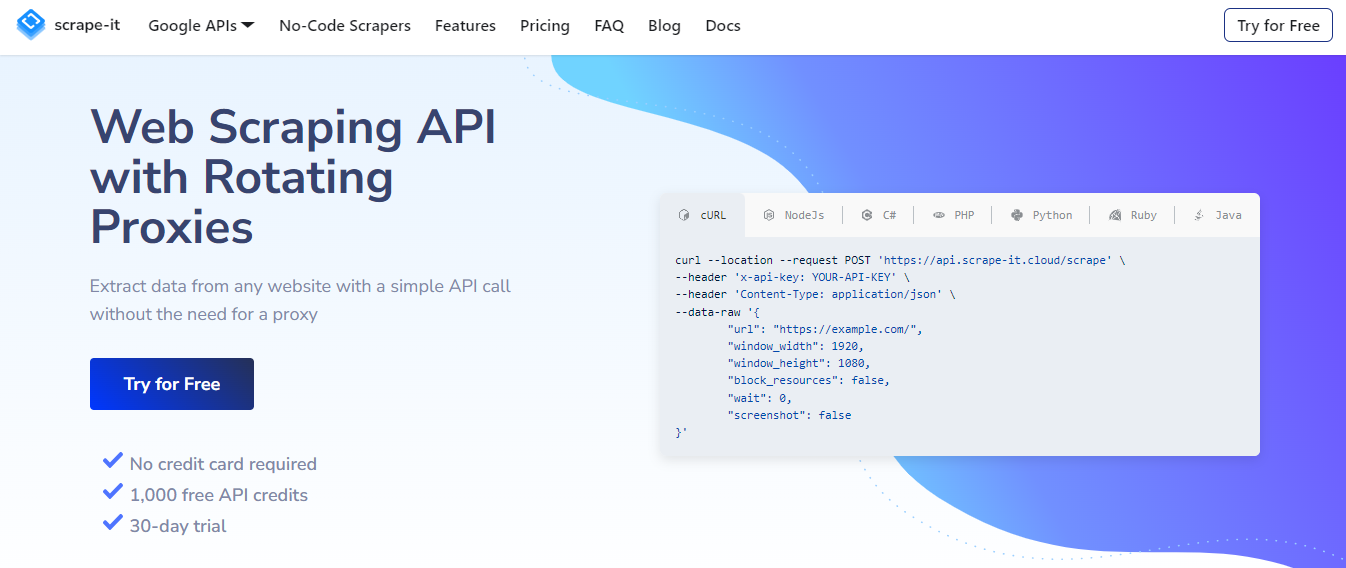Click the 'Extract data from any website' subtitle
1346x568 pixels.
(x=300, y=300)
